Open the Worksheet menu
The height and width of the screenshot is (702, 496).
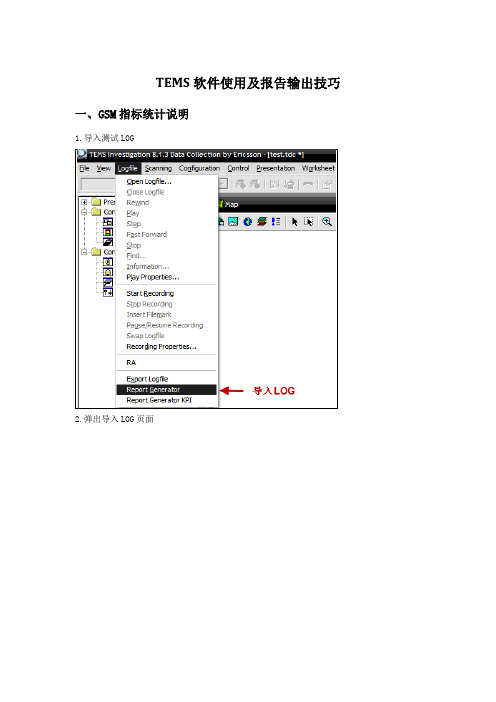pos(318,168)
